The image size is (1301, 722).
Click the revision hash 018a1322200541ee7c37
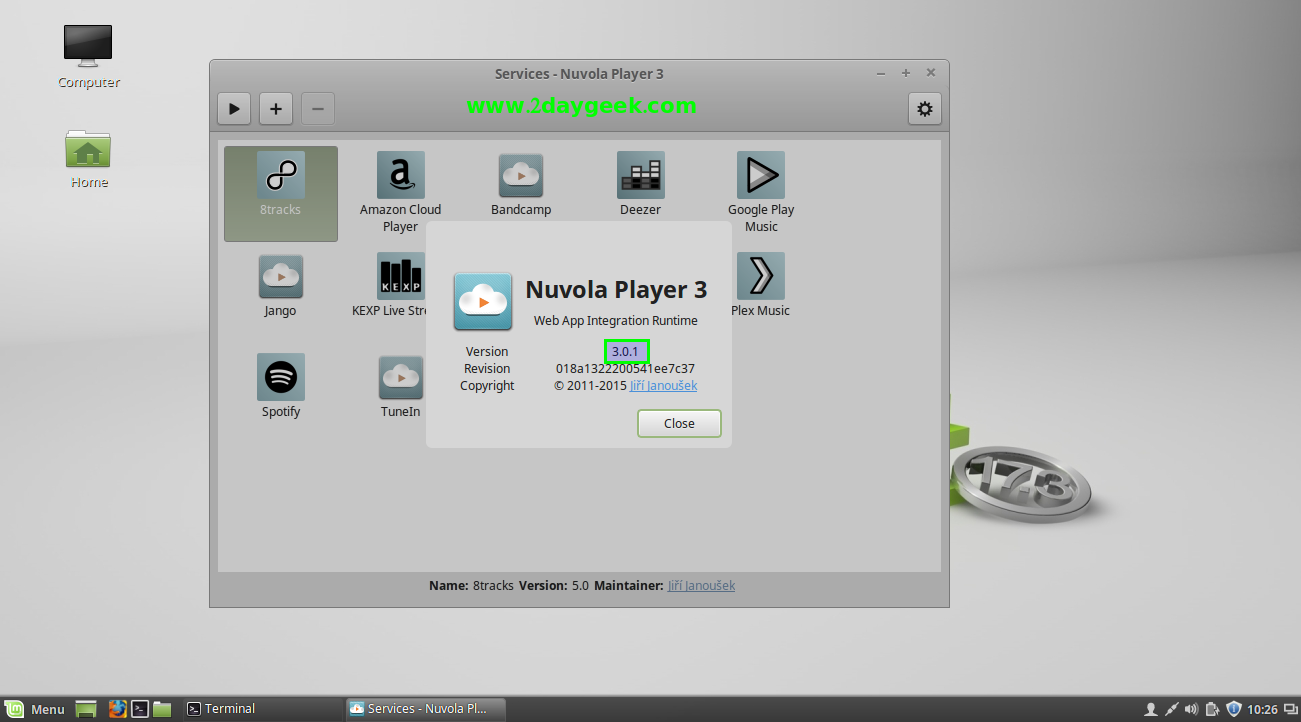pyautogui.click(x=625, y=368)
